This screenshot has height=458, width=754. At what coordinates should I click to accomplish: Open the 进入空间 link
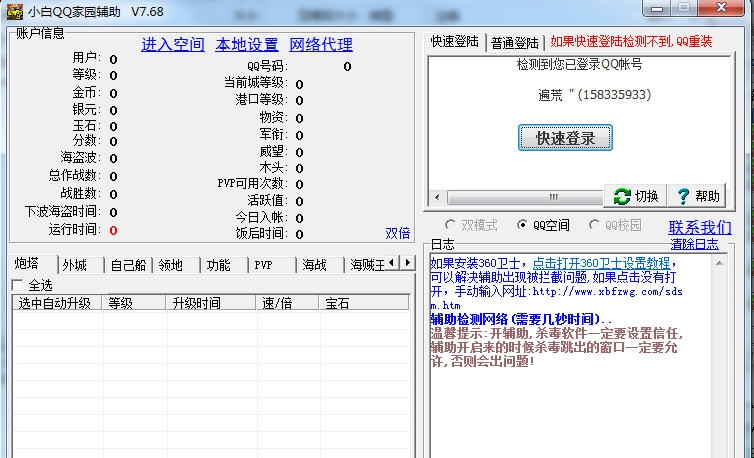[x=173, y=45]
